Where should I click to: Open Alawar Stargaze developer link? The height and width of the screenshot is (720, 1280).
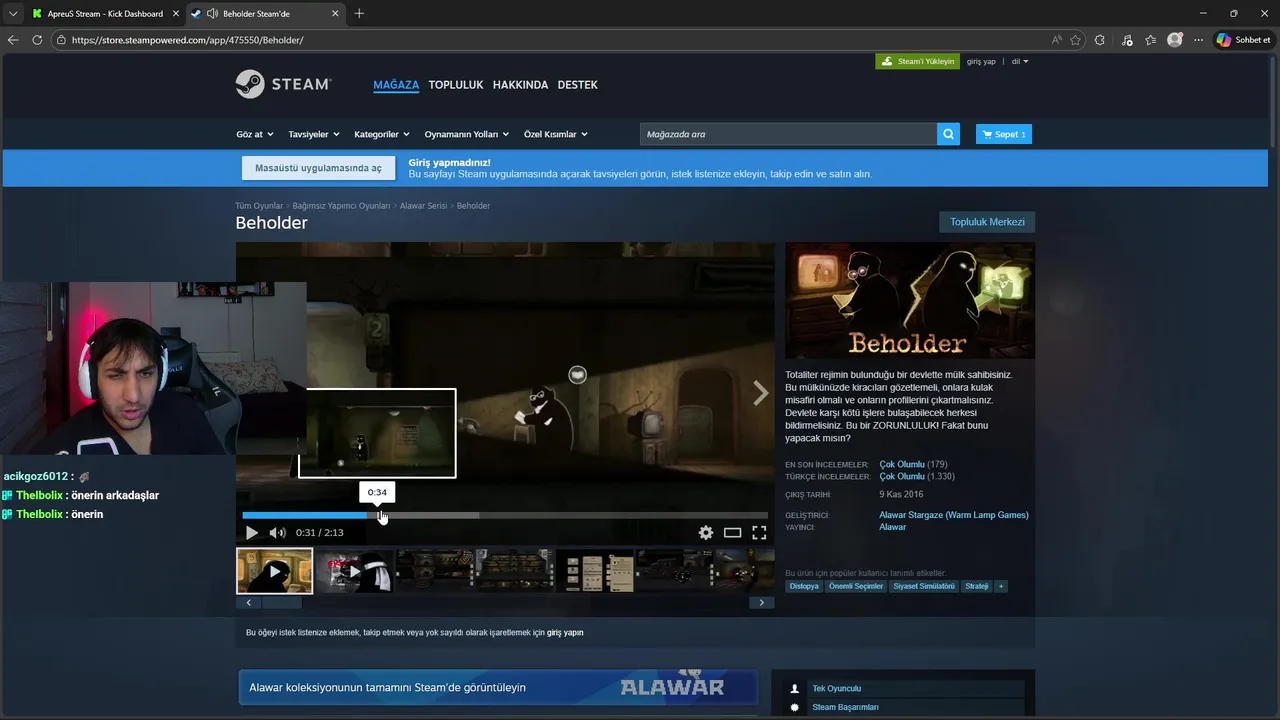click(x=953, y=515)
